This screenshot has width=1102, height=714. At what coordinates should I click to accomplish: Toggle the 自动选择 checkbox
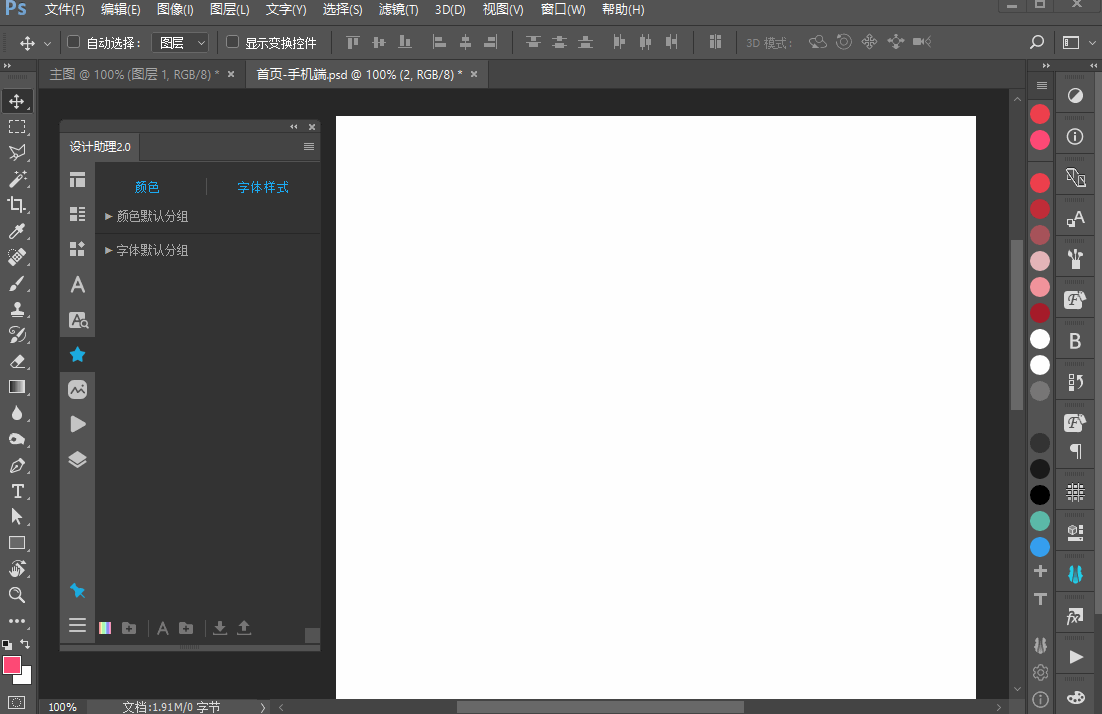tap(73, 42)
